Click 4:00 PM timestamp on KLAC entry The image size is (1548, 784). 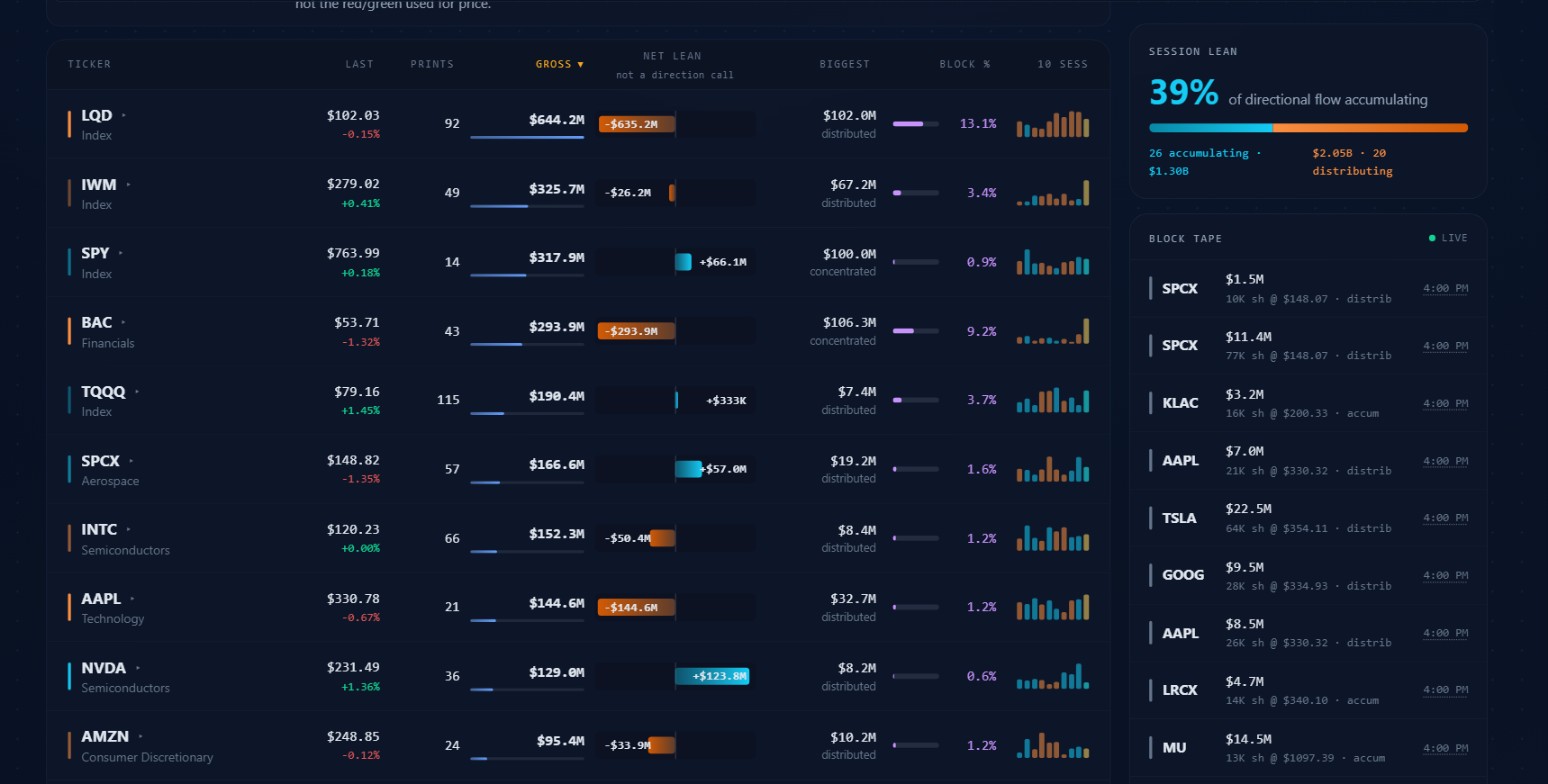click(x=1445, y=404)
